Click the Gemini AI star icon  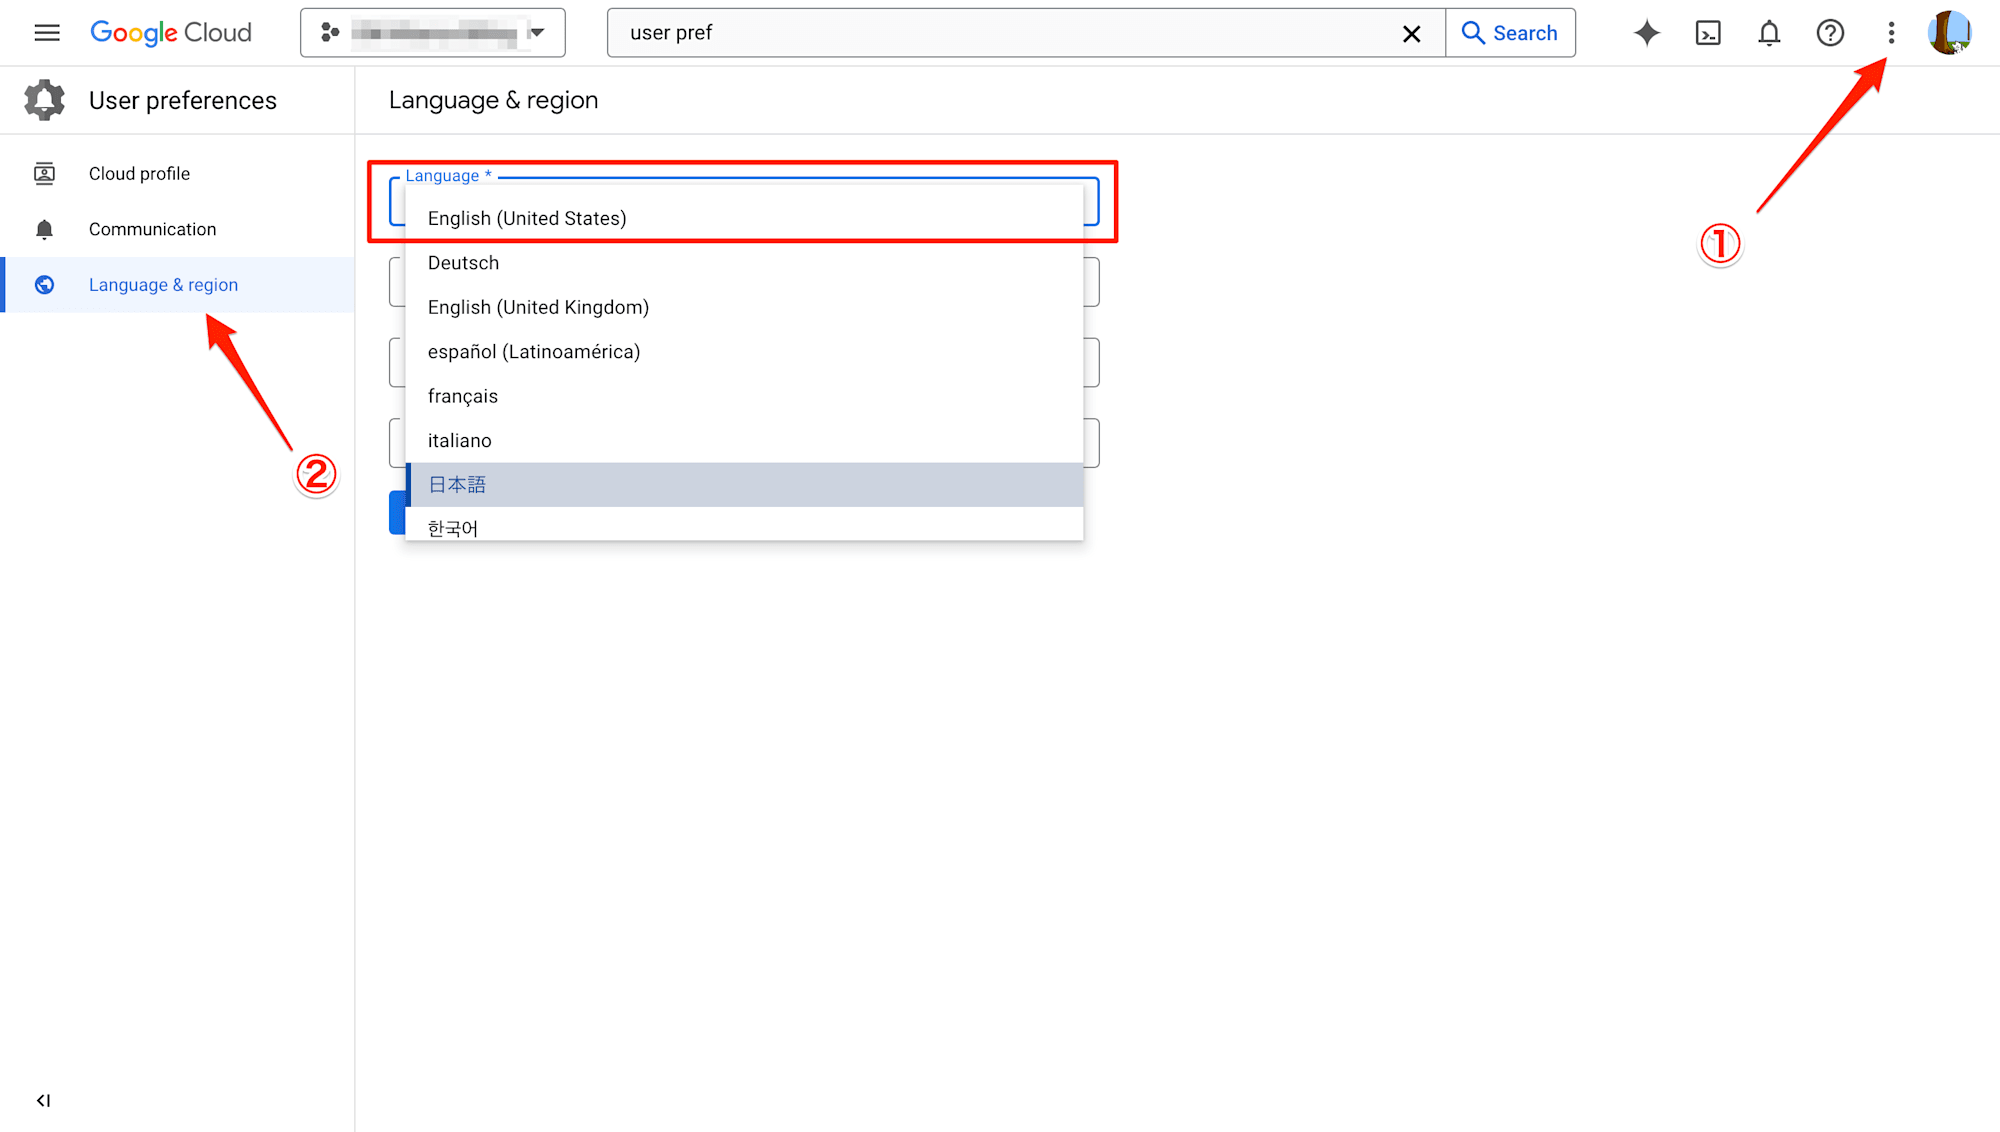point(1644,33)
